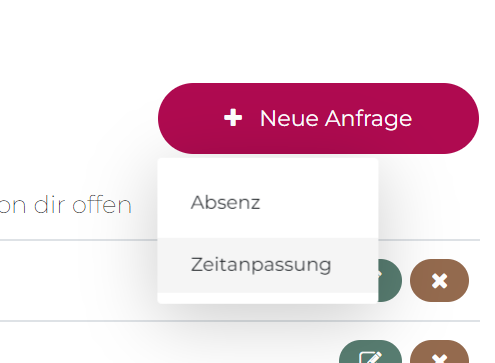This screenshot has height=363, width=495.
Task: Click the 'on dir offen' heading text
Action: tap(66, 205)
